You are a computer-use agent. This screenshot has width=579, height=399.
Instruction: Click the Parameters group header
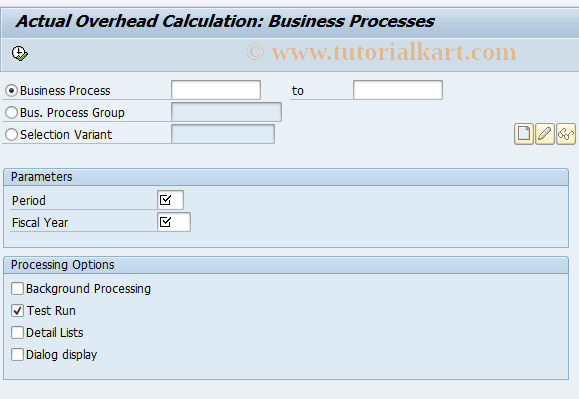click(x=286, y=177)
